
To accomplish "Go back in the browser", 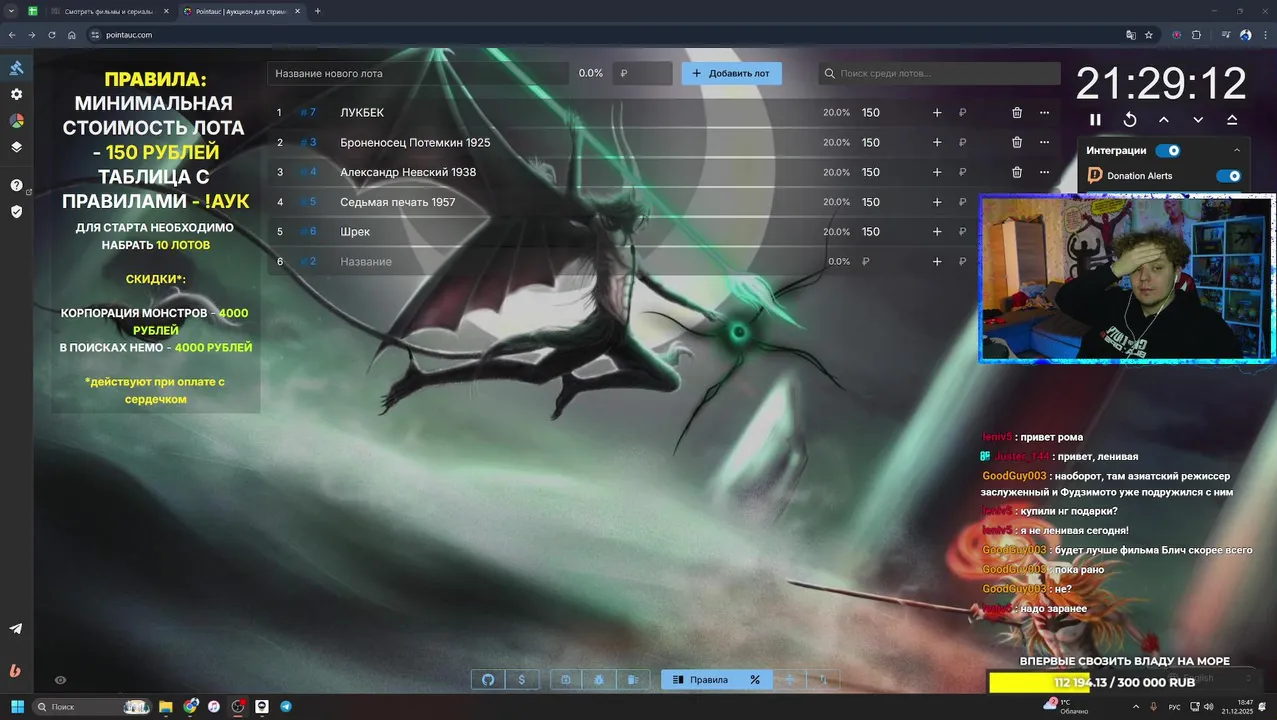I will pyautogui.click(x=12, y=35).
